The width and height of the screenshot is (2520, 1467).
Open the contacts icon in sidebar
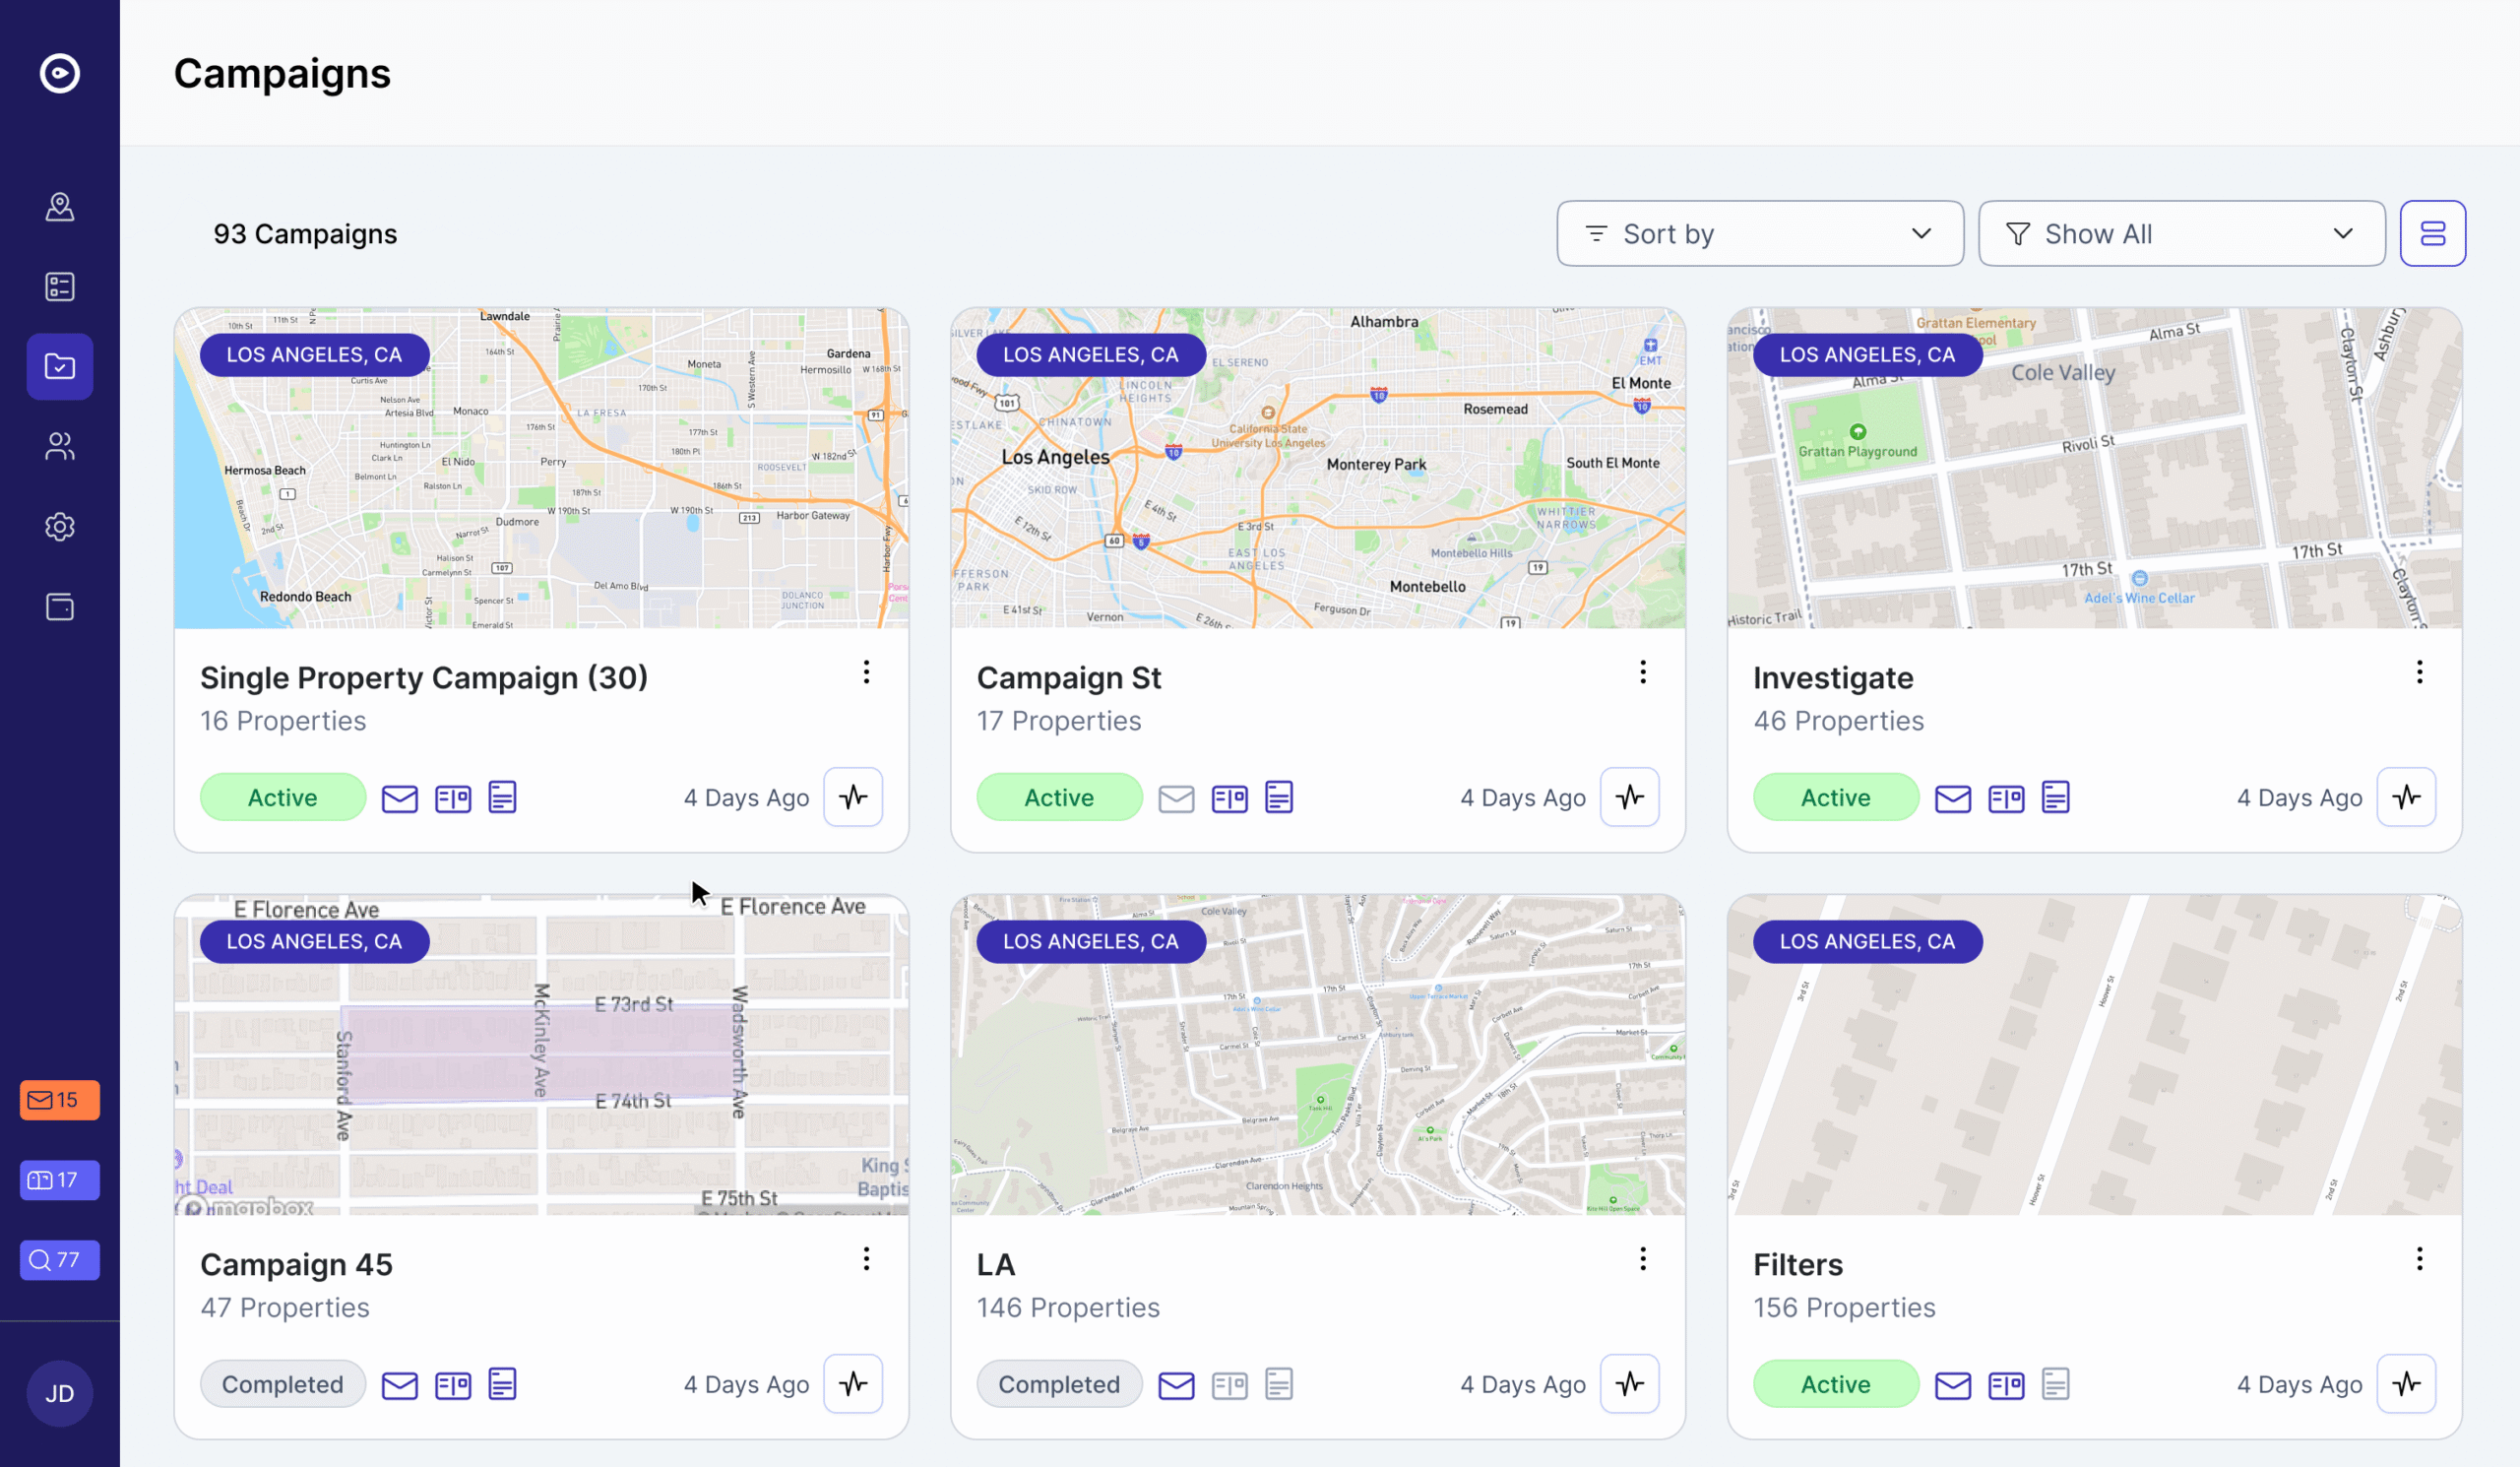point(59,446)
